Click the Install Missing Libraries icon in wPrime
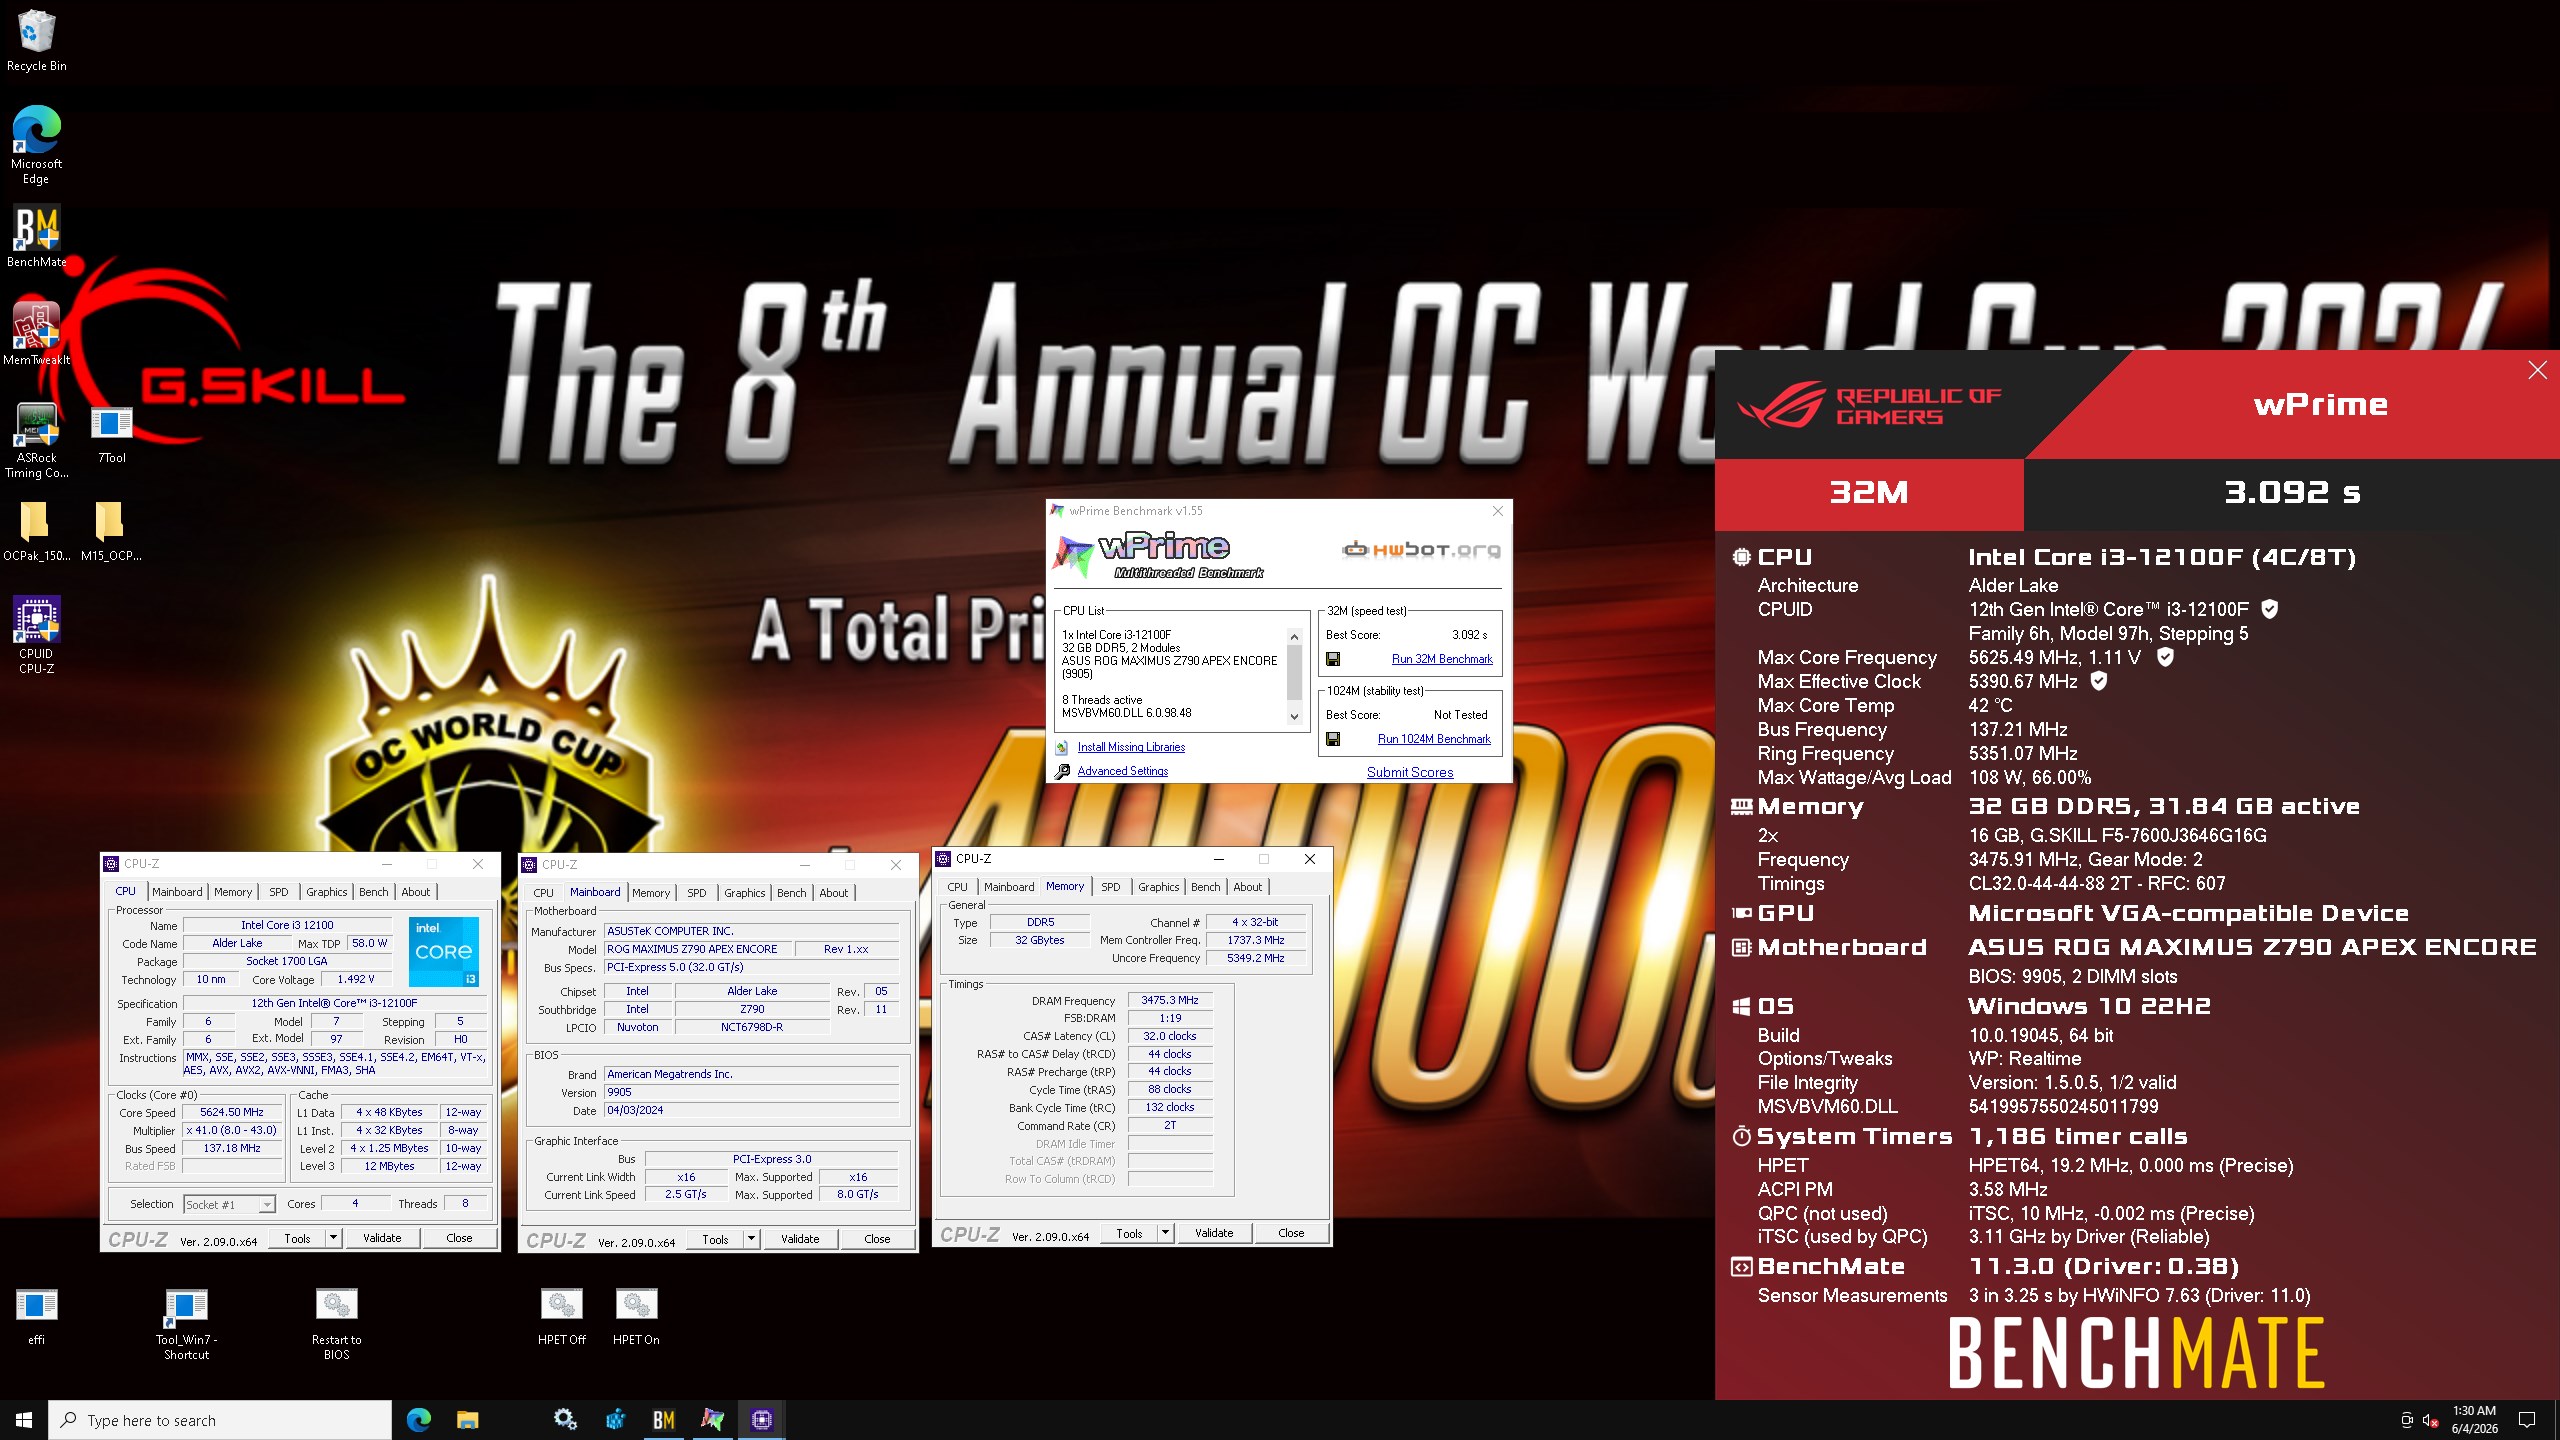This screenshot has height=1440, width=2560. pyautogui.click(x=1062, y=747)
